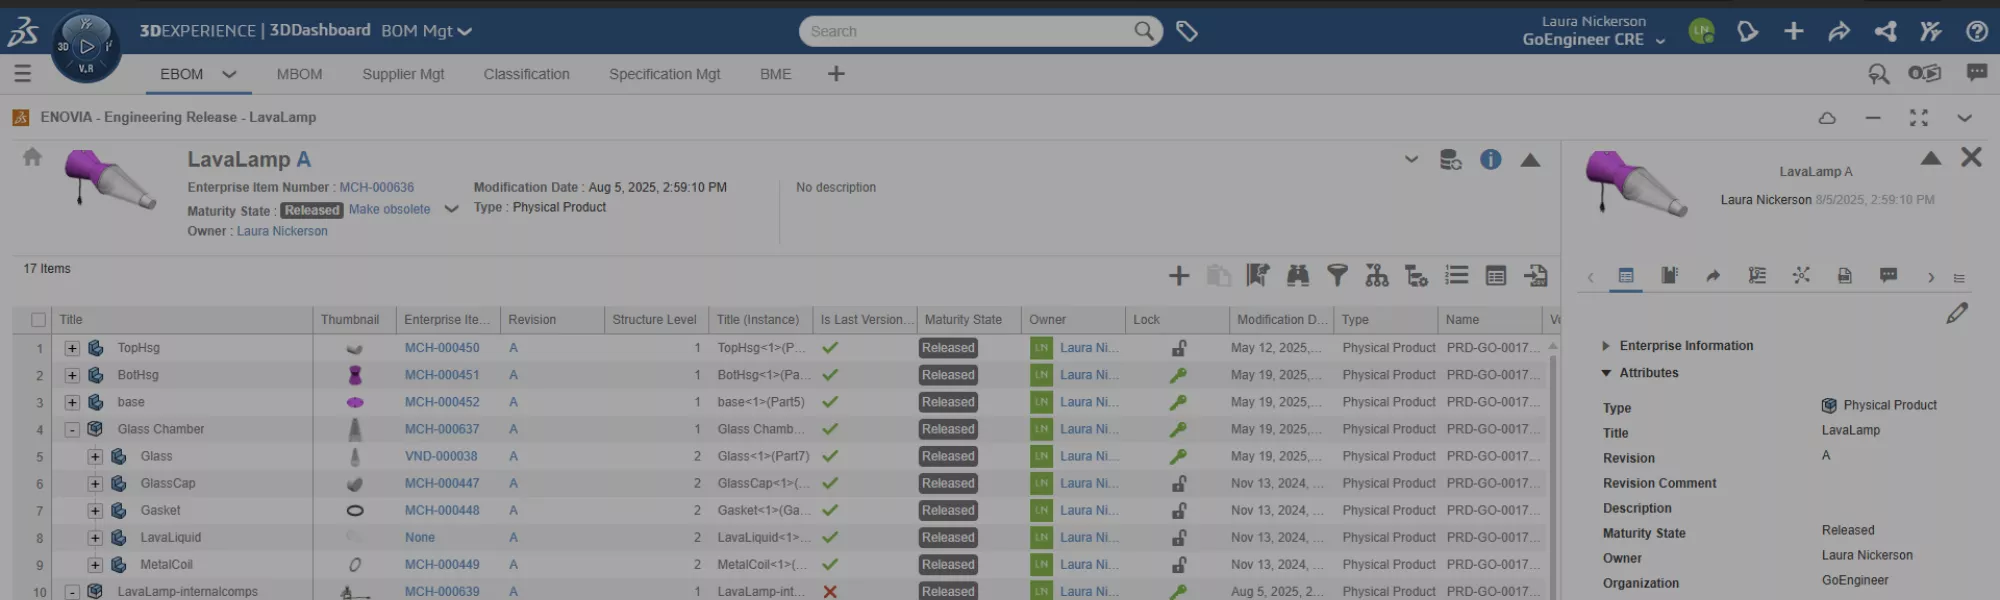Switch to the MBOM tab
The image size is (2000, 600).
point(299,74)
